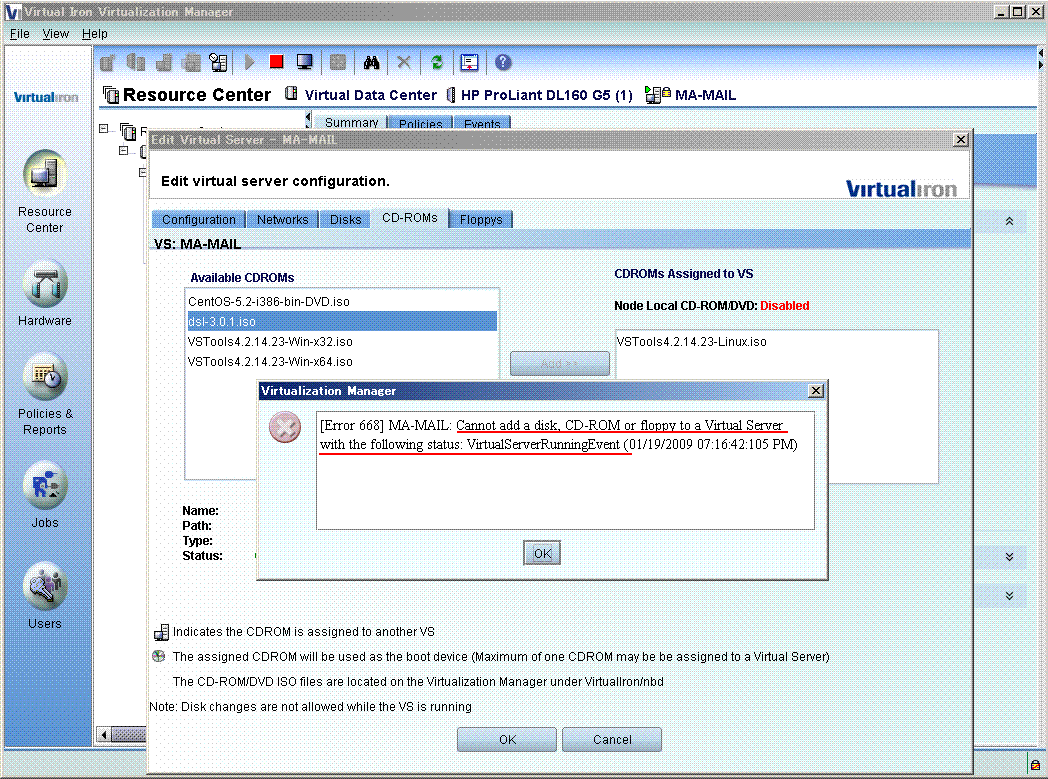Screen dimensions: 1048x779
Task: Click OK in the Error 668 dialog
Action: [x=542, y=553]
